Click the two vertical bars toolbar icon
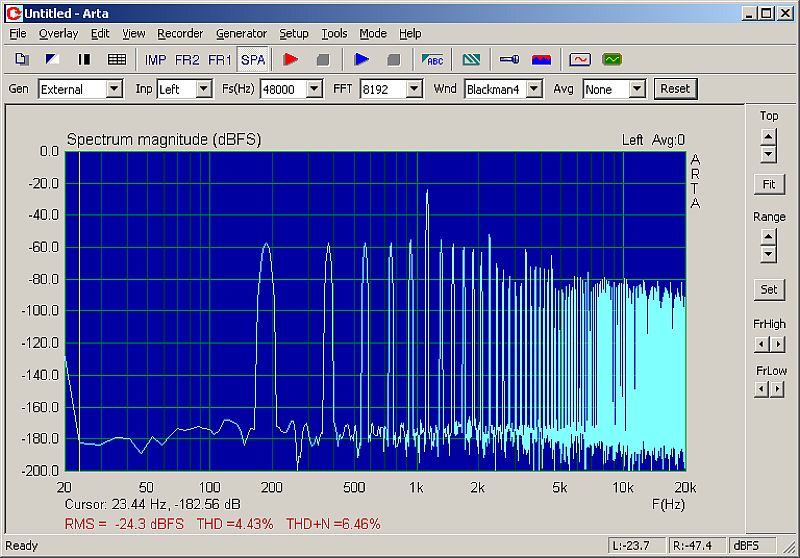The width and height of the screenshot is (800, 558). pyautogui.click(x=84, y=60)
